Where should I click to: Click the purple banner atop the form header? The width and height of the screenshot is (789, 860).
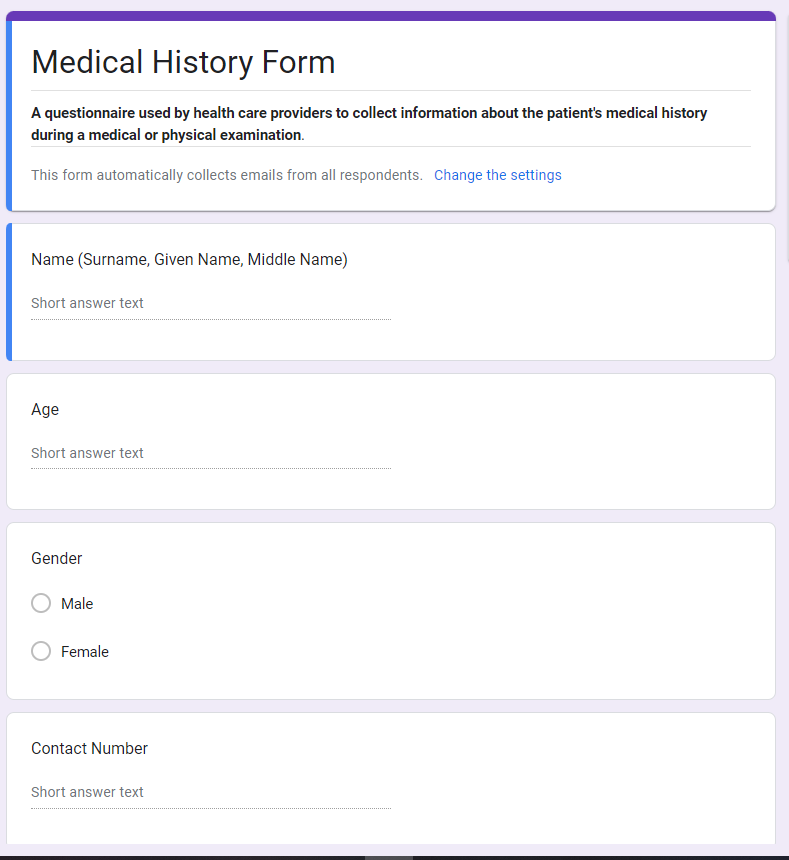391,16
